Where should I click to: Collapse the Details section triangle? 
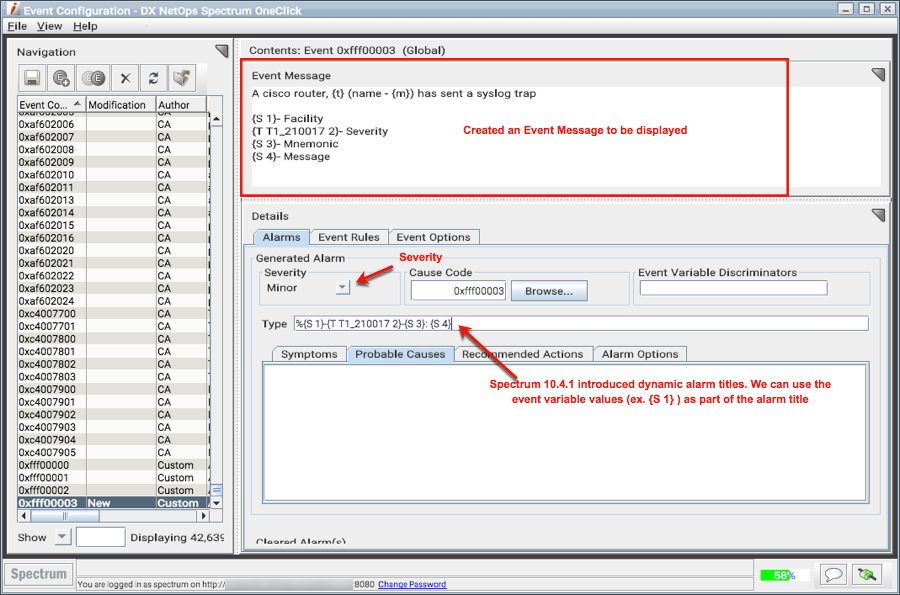coord(878,215)
